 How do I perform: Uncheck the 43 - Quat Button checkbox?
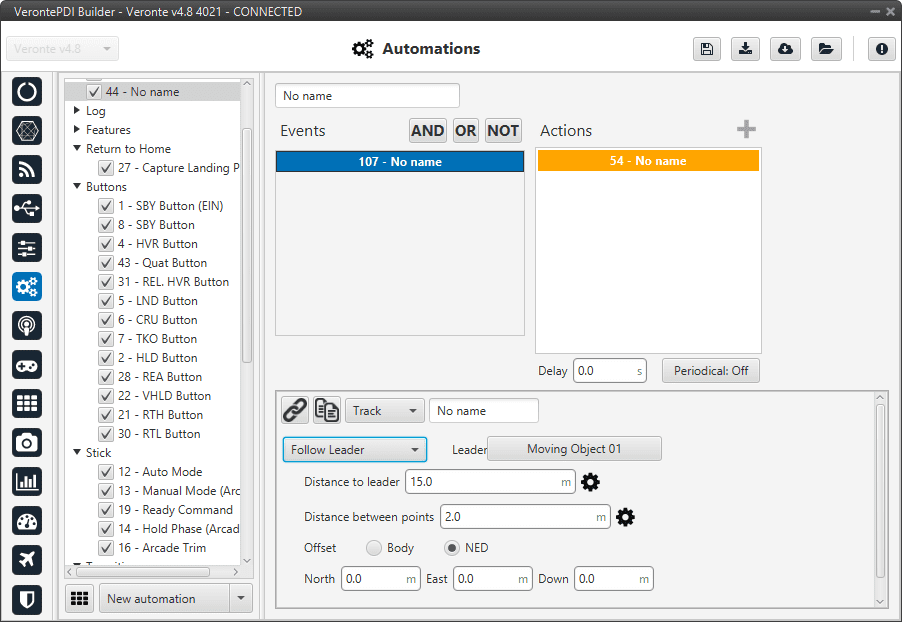(x=105, y=263)
